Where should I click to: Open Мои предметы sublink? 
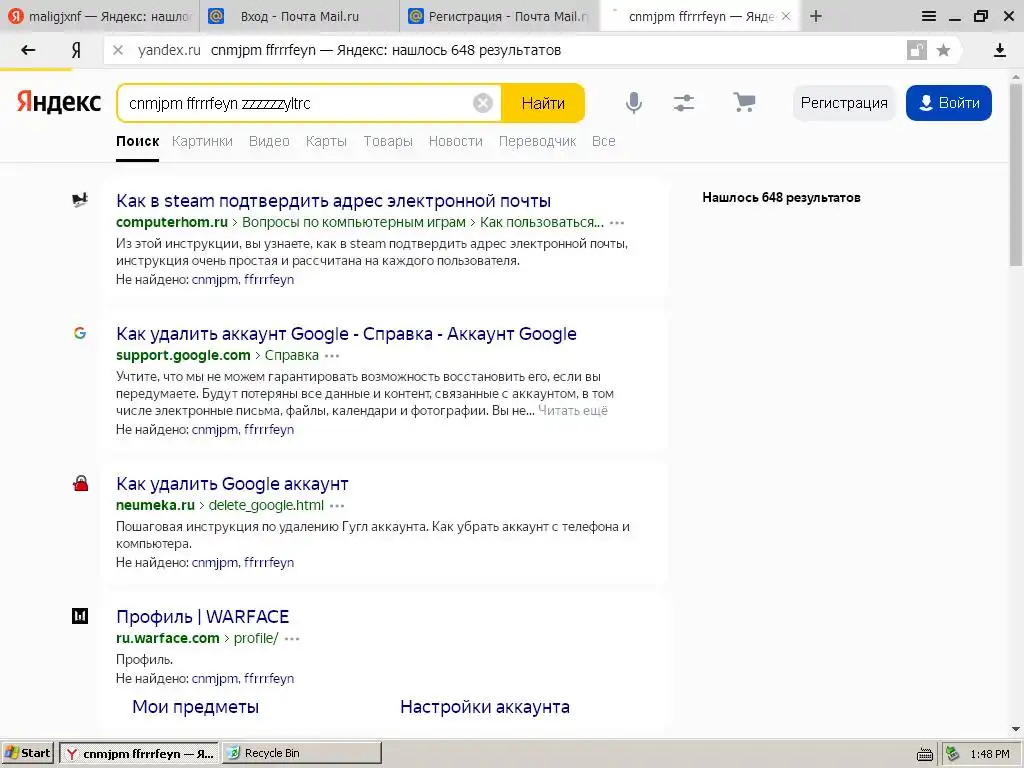click(x=195, y=707)
